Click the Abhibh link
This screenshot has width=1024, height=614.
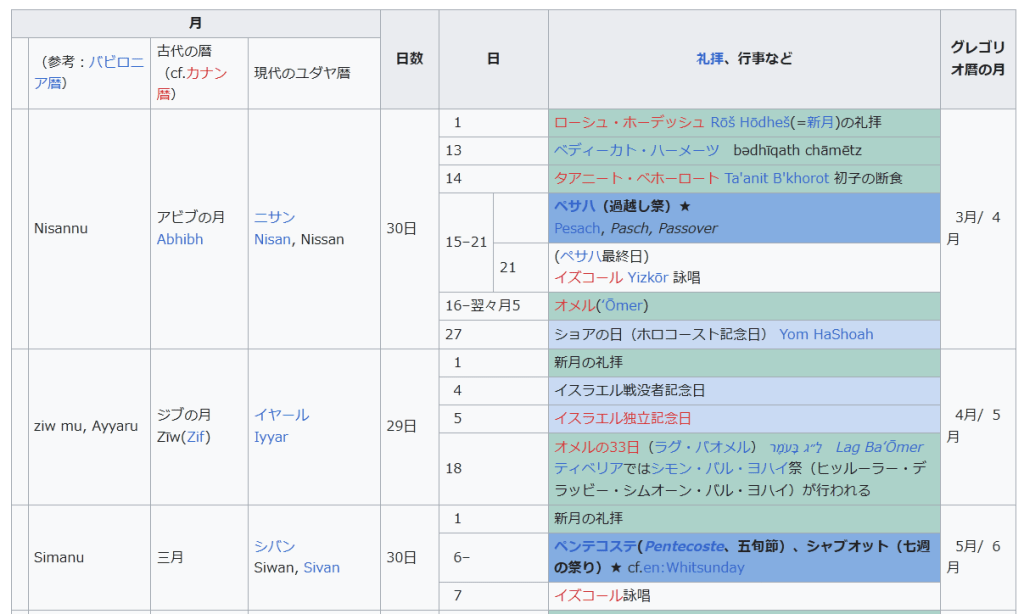point(179,240)
